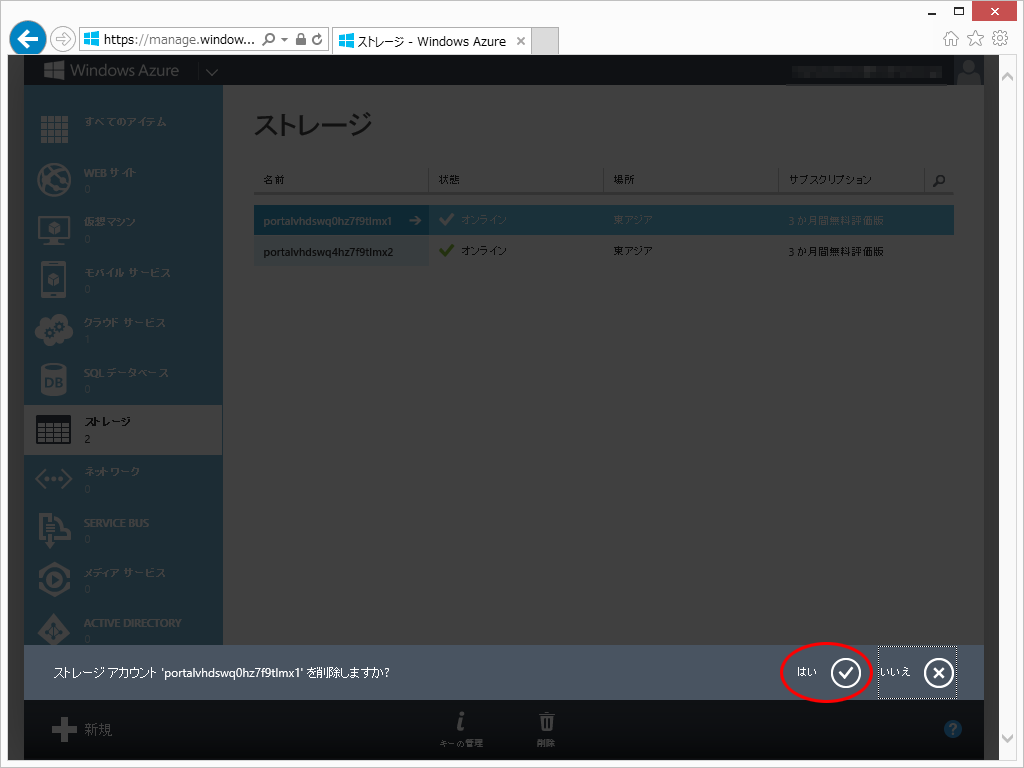Open the ネットワーク arrows icon
This screenshot has height=768, width=1024.
click(x=54, y=479)
